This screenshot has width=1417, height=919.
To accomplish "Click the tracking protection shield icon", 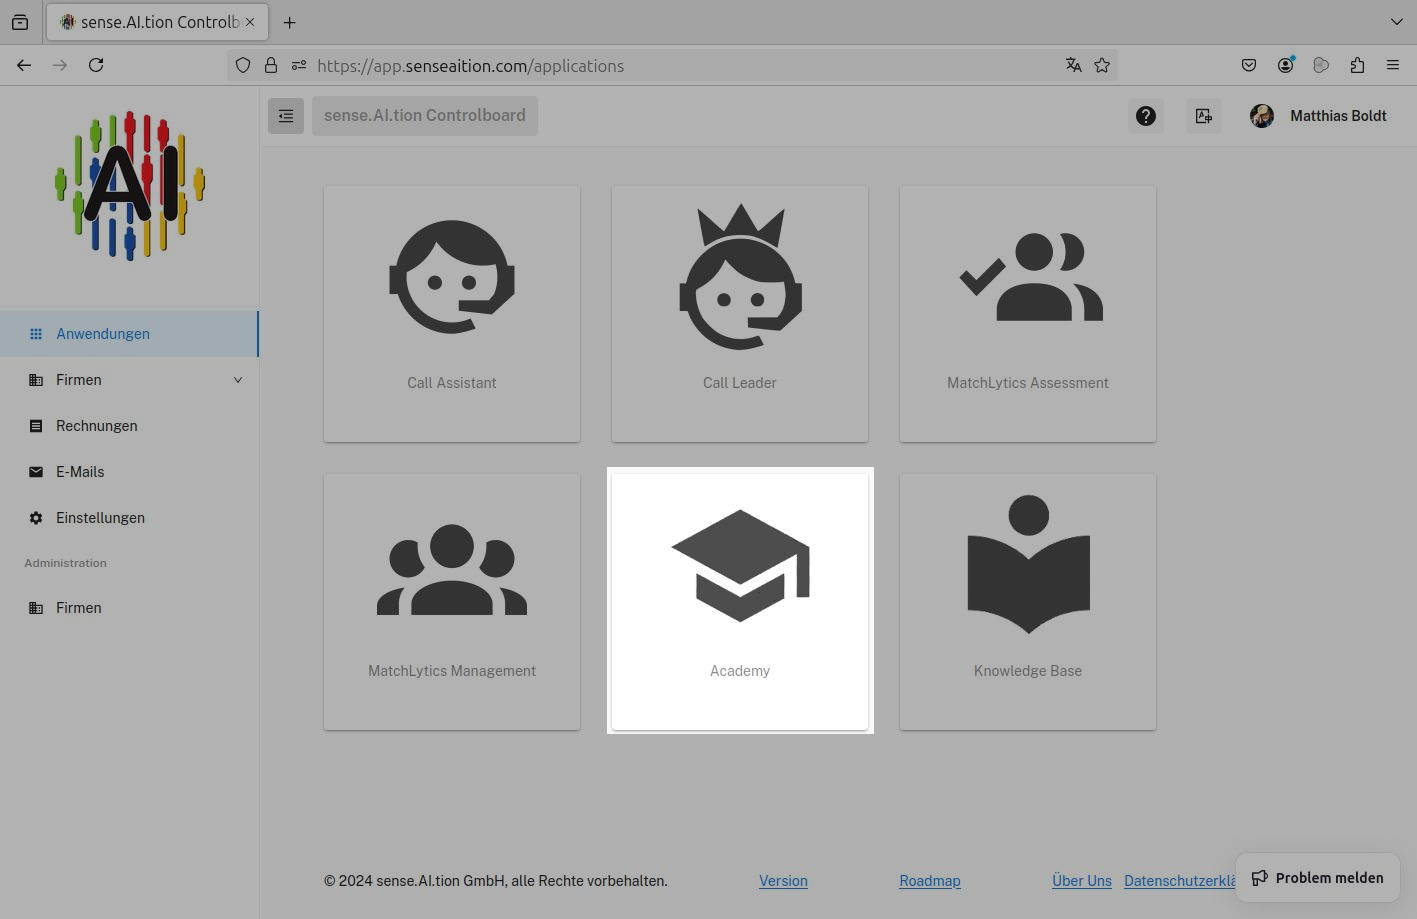I will click(243, 65).
